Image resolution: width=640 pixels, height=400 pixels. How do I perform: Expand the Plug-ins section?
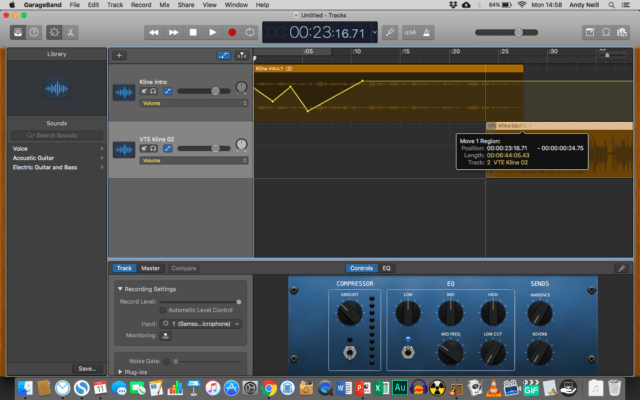click(120, 372)
